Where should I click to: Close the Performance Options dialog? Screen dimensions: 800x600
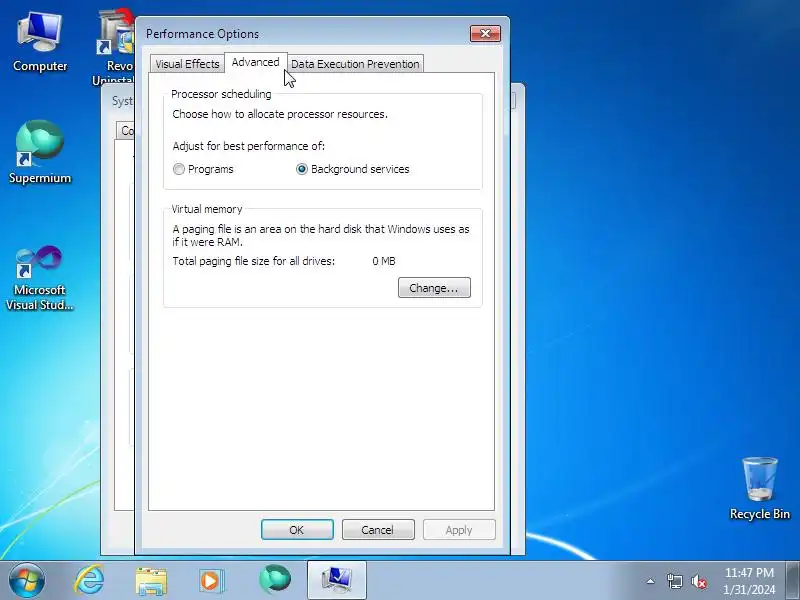(x=485, y=34)
